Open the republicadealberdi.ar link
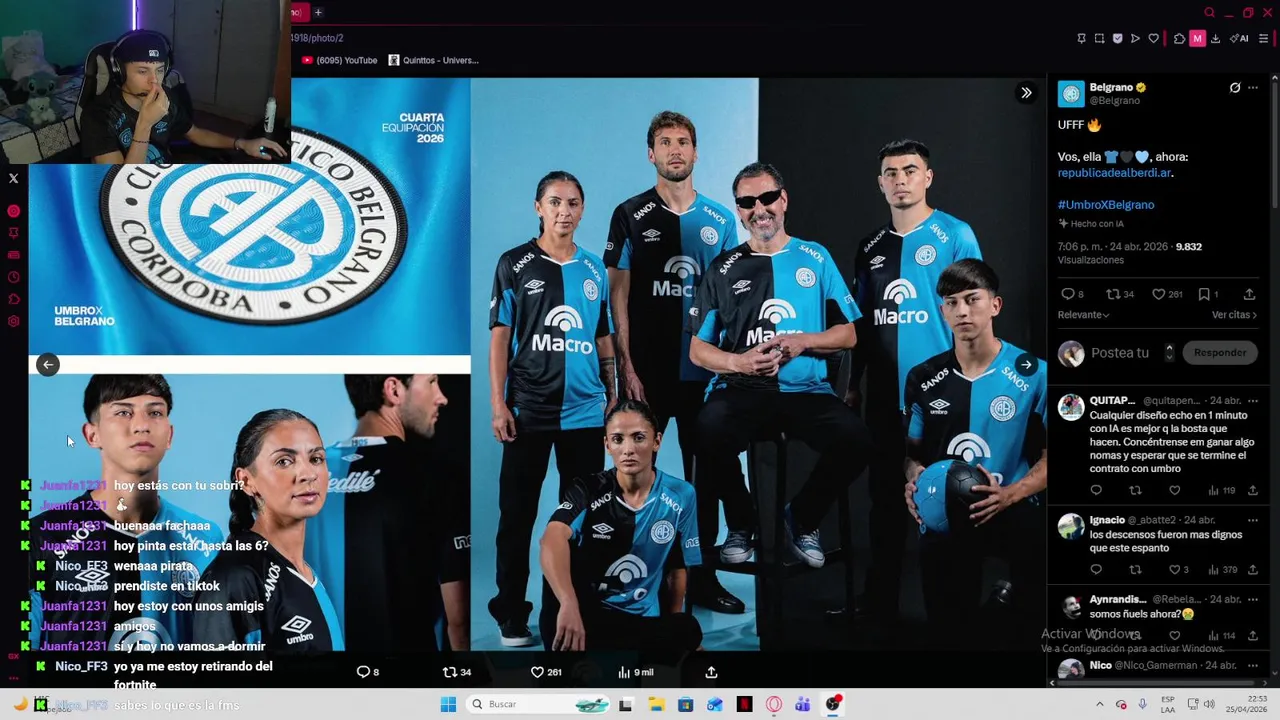This screenshot has height=720, width=1280. coord(1114,173)
